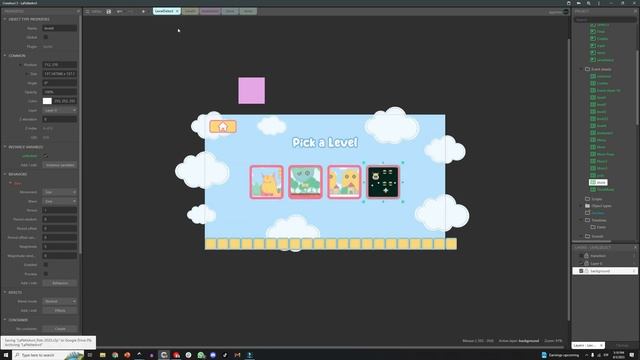
Task: Select the highlighted event sheet in Project tree
Action: point(598,182)
